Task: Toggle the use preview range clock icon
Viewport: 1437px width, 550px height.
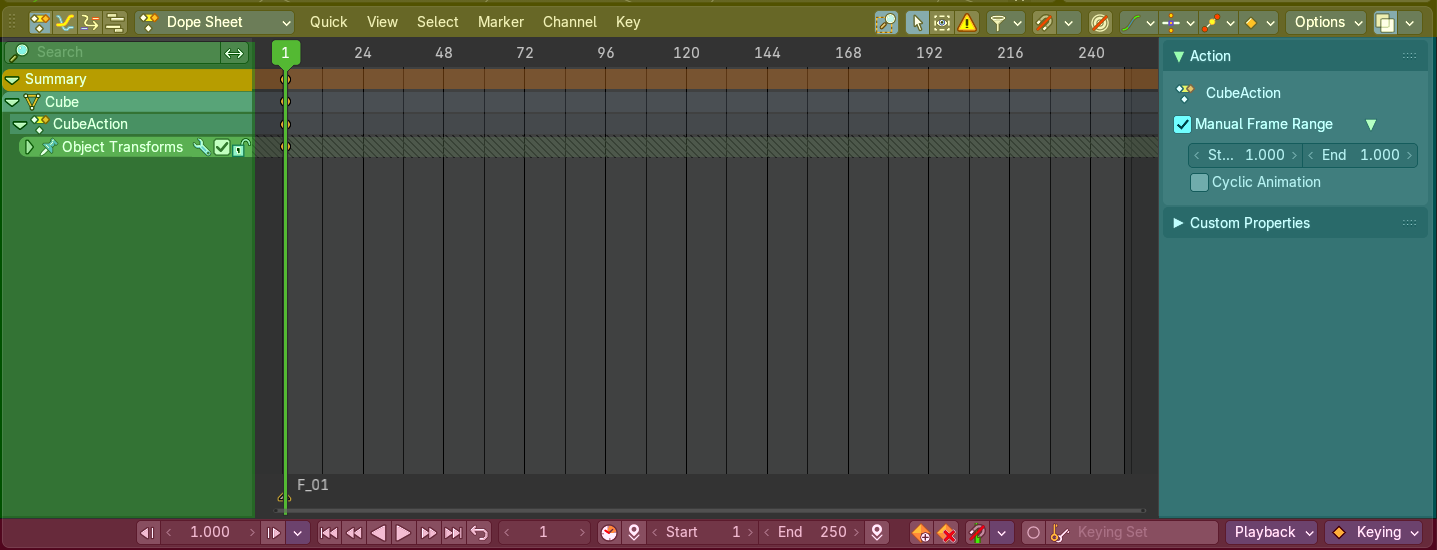Action: [609, 533]
